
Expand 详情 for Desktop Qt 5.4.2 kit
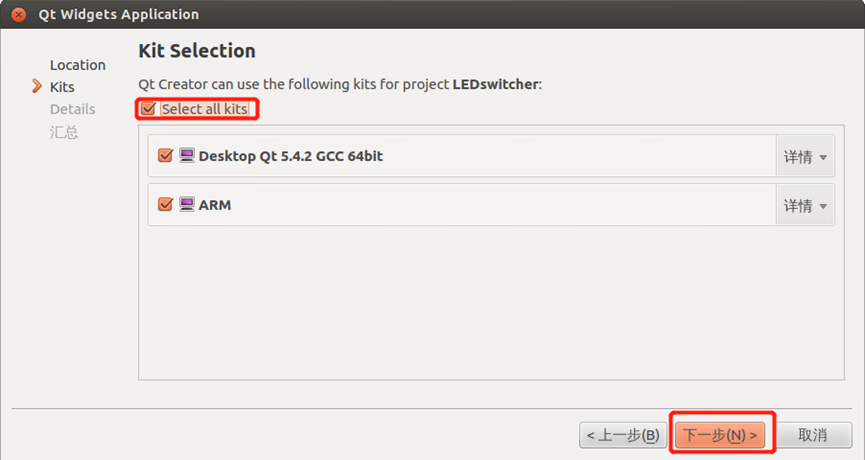(805, 157)
